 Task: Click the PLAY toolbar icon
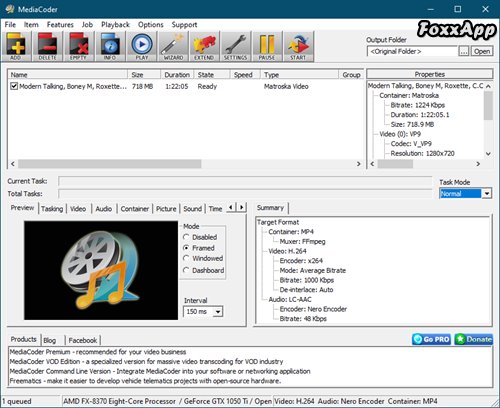click(x=142, y=46)
